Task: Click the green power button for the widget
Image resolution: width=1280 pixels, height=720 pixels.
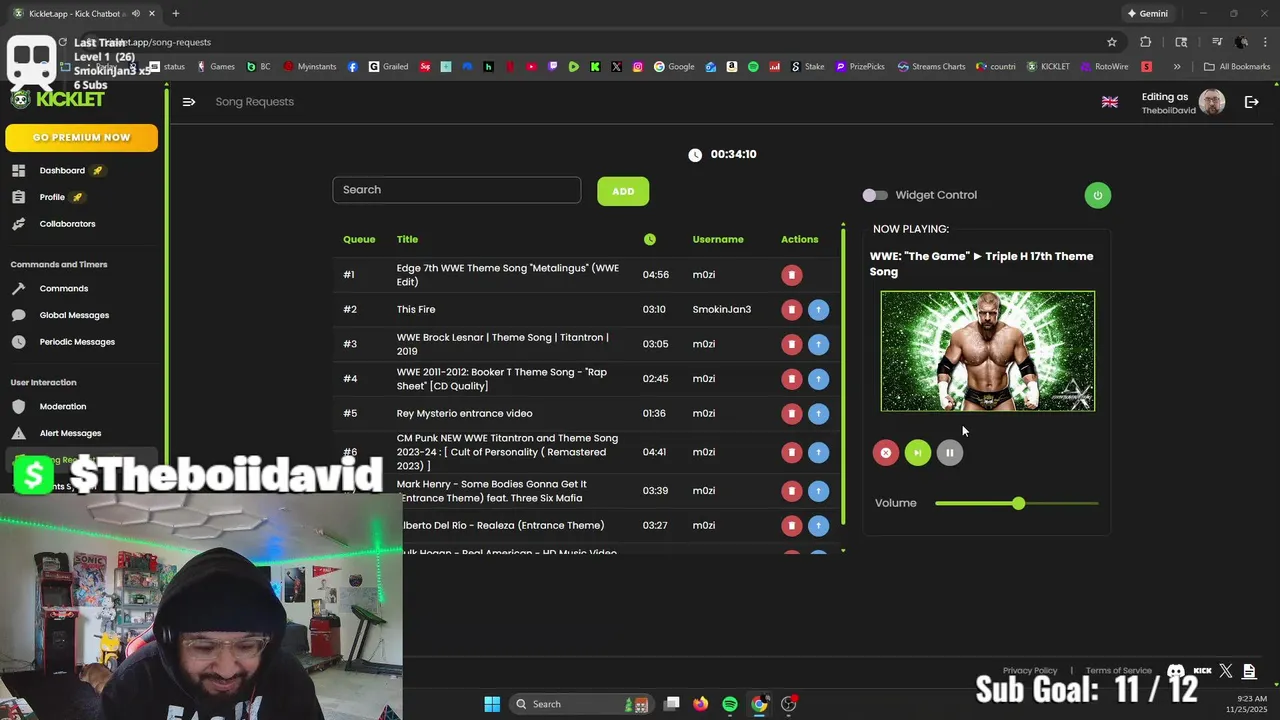Action: click(x=1097, y=195)
